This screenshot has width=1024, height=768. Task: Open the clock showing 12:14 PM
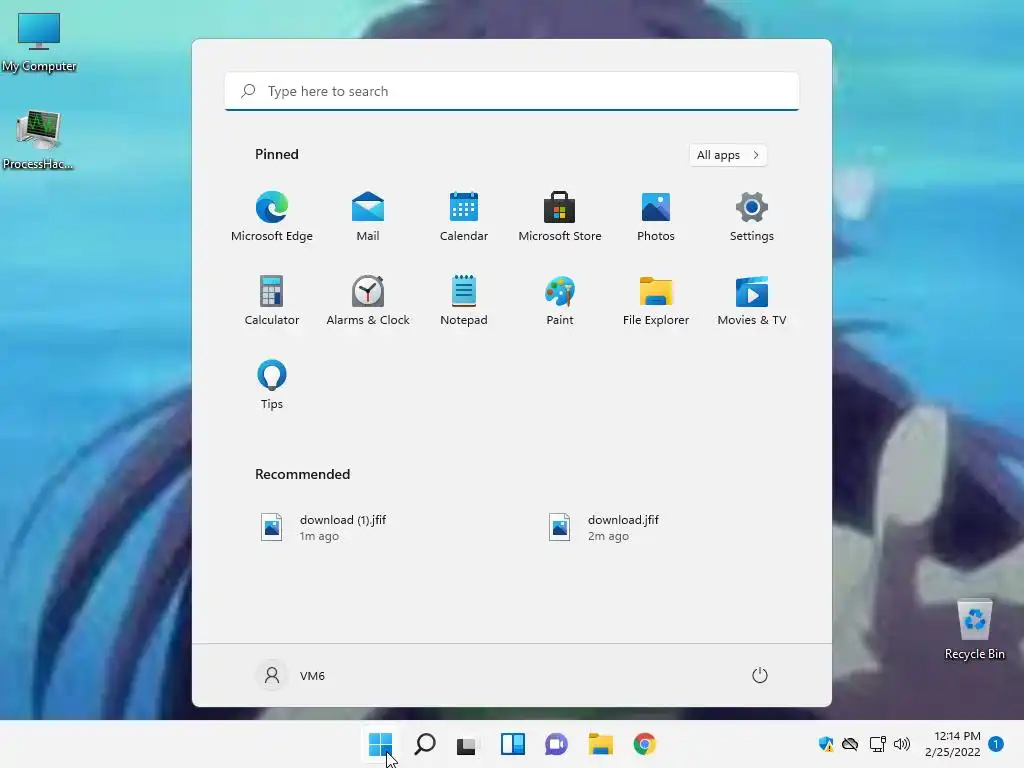[952, 744]
